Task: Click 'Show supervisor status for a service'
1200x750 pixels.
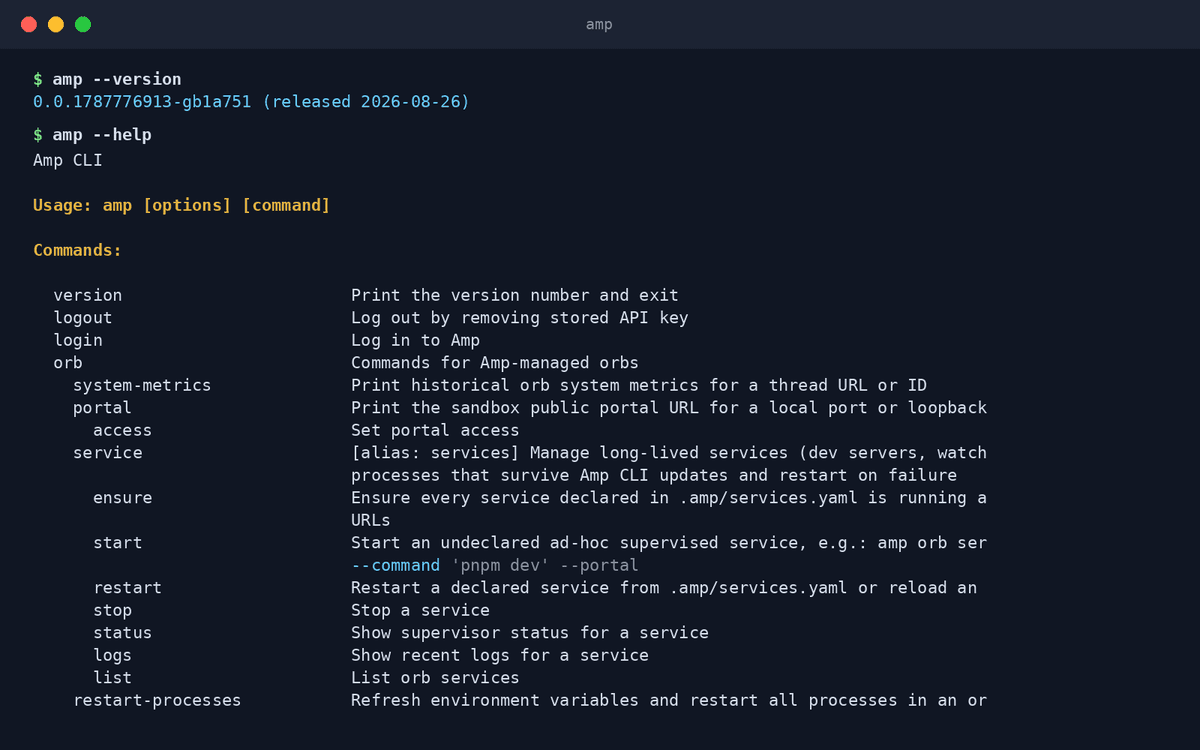Action: click(x=530, y=633)
